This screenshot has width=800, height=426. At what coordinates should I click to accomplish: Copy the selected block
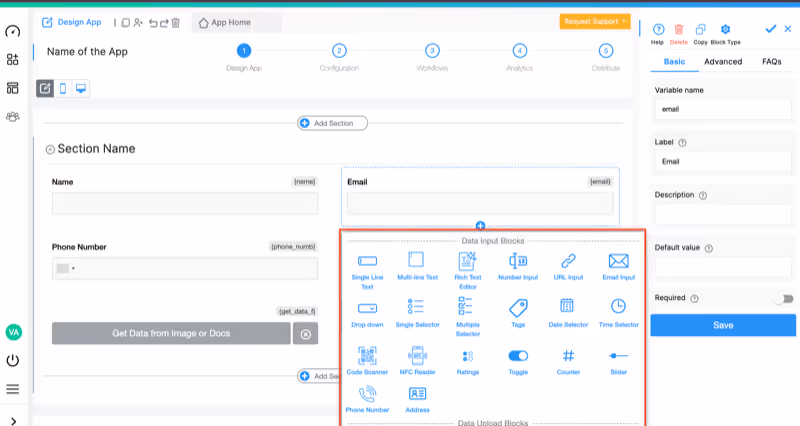point(700,34)
